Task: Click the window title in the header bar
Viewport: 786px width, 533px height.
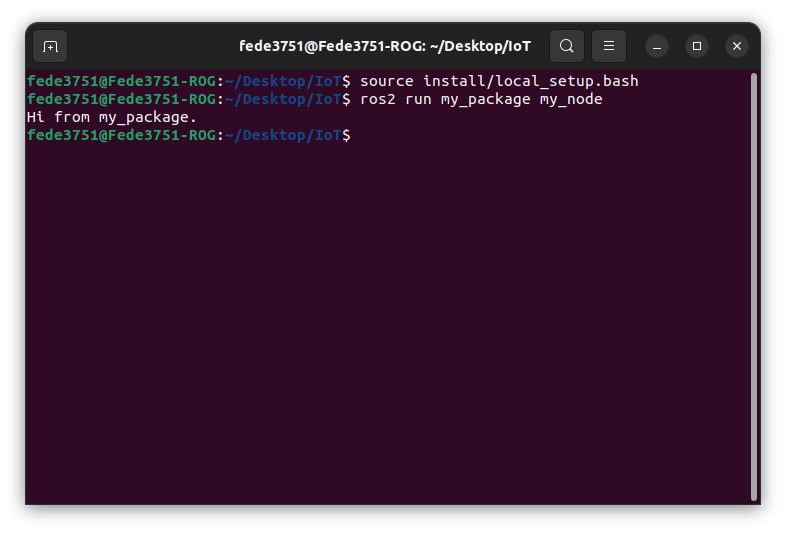Action: (x=385, y=46)
